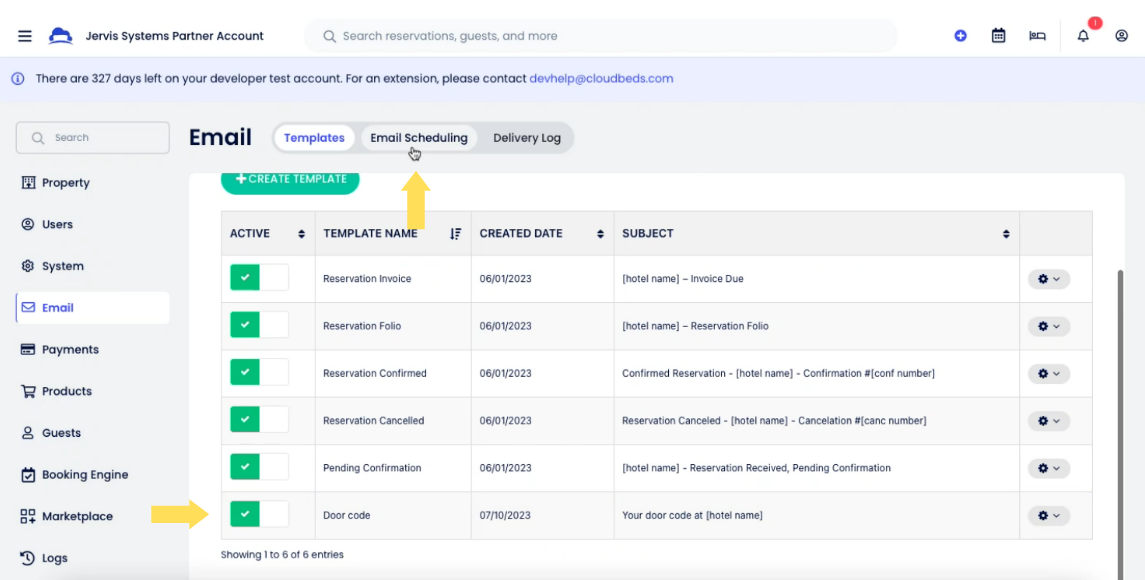Open the Delivery Log tab
Viewport: 1145px width, 580px height.
coord(526,138)
